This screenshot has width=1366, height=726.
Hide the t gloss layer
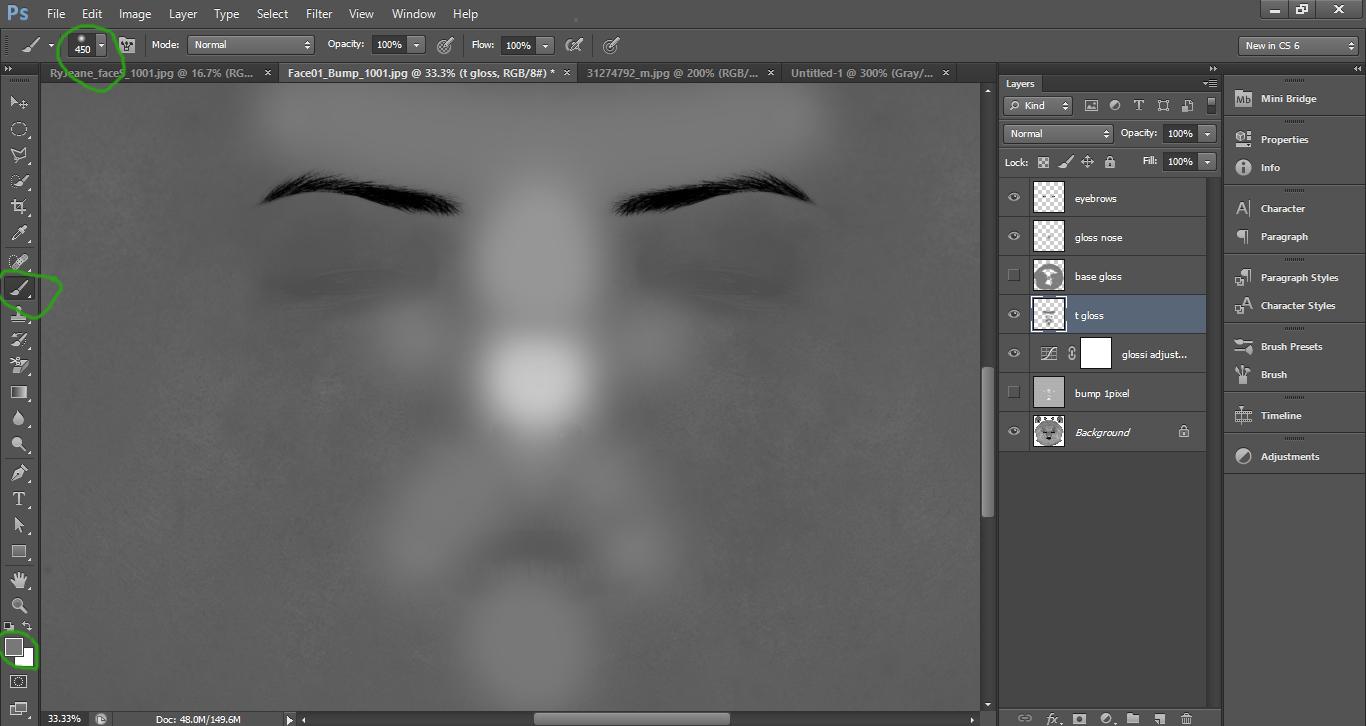tap(1014, 315)
